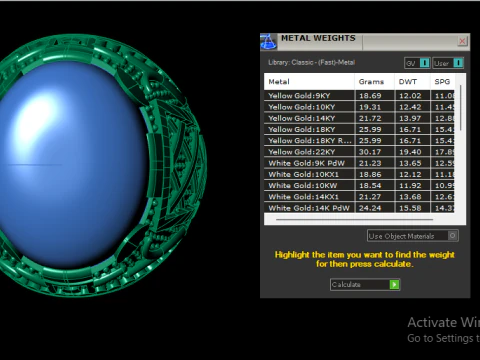Select the Yellow Gold:14KY row
The width and height of the screenshot is (480, 360).
[x=359, y=118]
